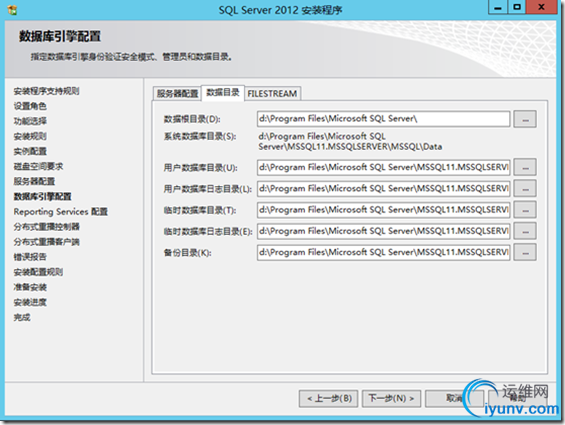Select 安装进度 step in sidebar
The height and width of the screenshot is (425, 565).
[30, 302]
